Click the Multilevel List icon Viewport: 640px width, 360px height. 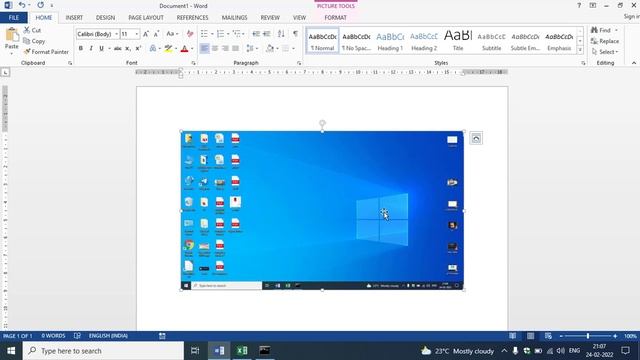click(236, 34)
